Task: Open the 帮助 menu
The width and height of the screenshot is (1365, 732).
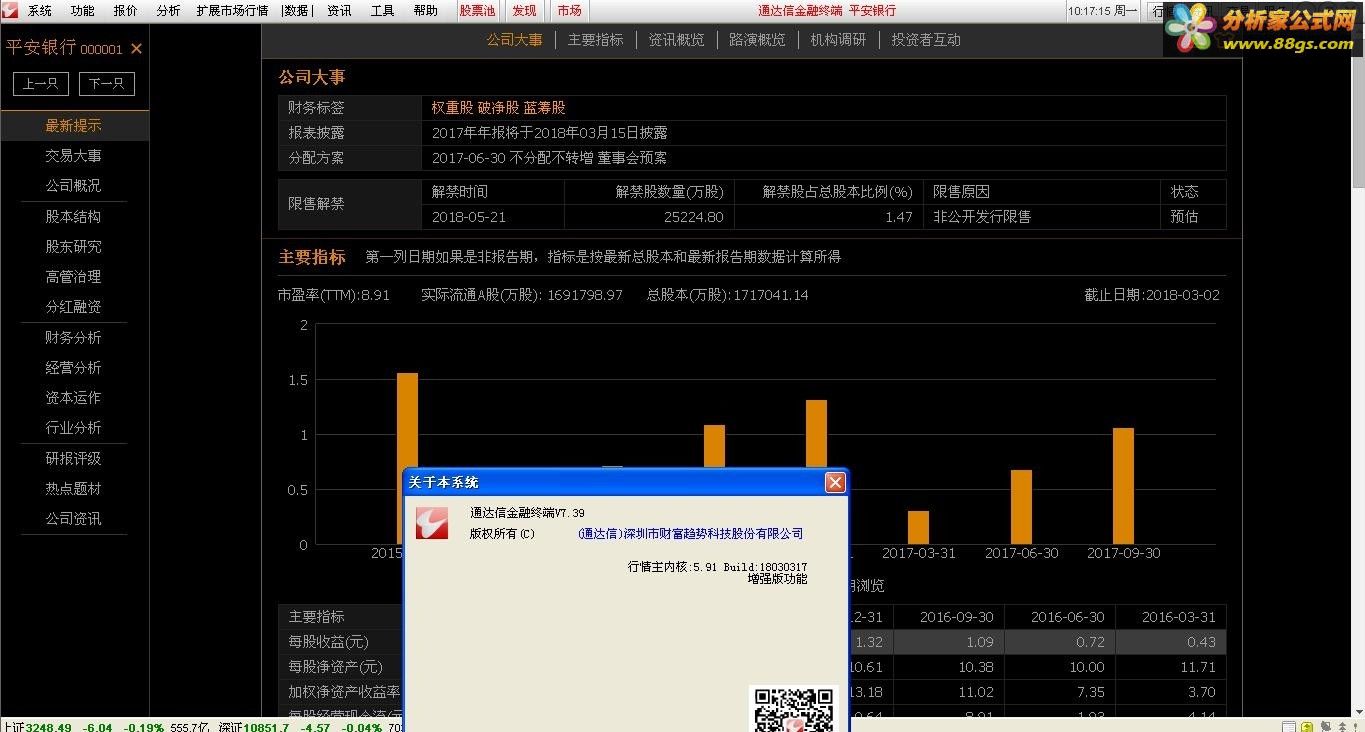Action: click(x=425, y=11)
